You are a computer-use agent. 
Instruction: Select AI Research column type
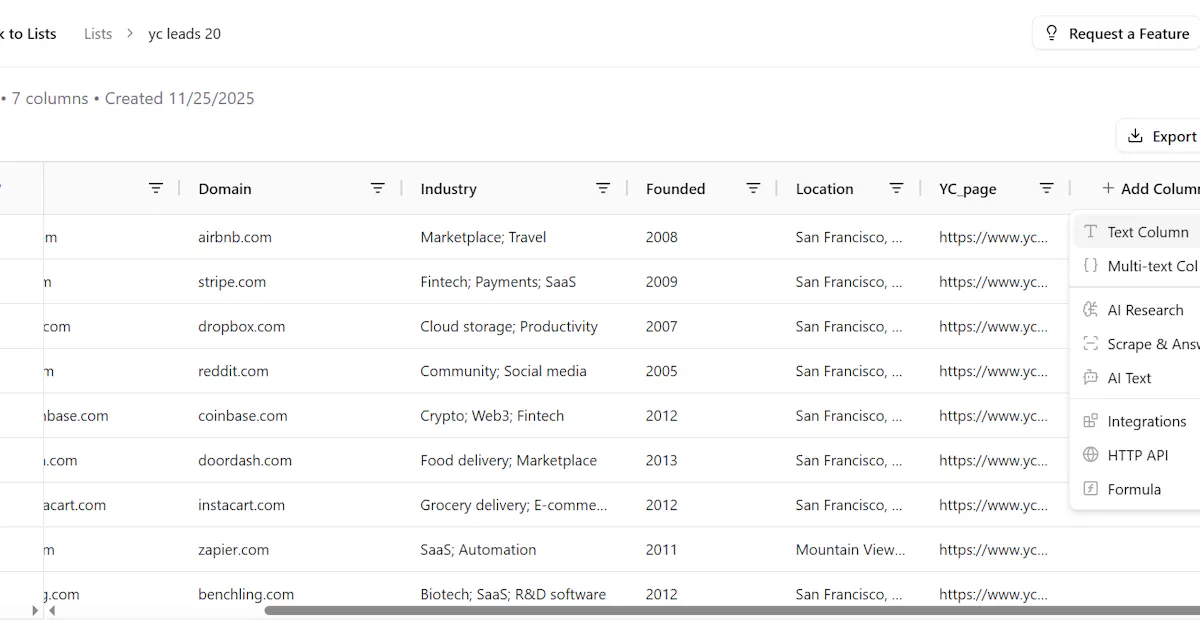1137,310
